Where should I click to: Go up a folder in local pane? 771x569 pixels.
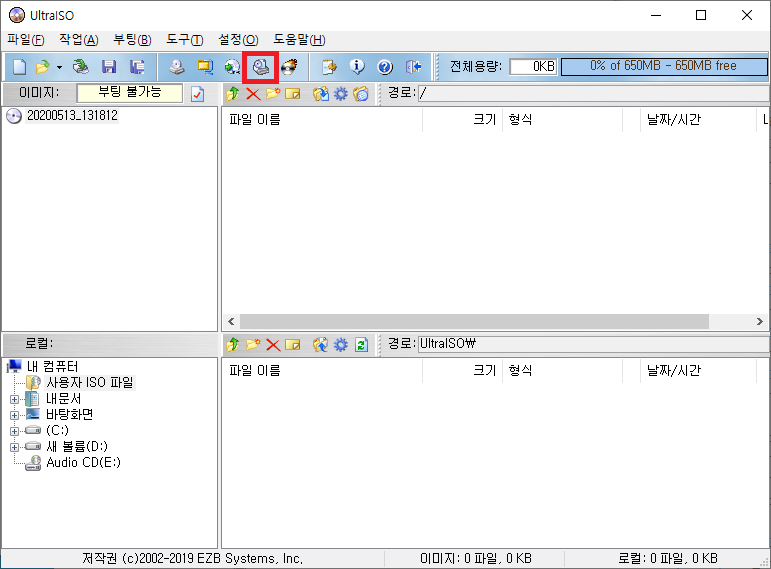click(x=233, y=345)
